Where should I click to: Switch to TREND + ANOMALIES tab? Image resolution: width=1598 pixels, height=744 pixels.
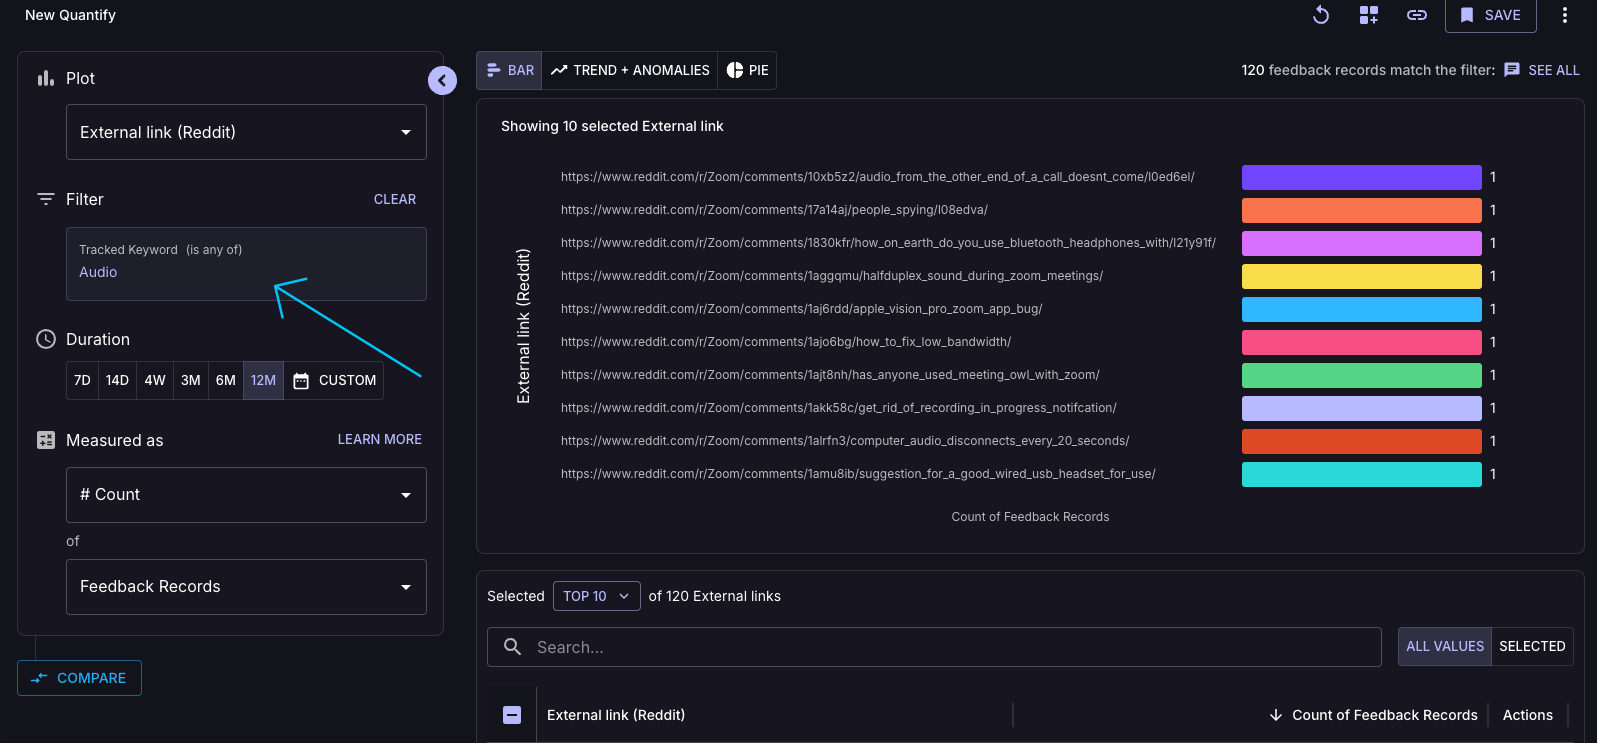(630, 70)
